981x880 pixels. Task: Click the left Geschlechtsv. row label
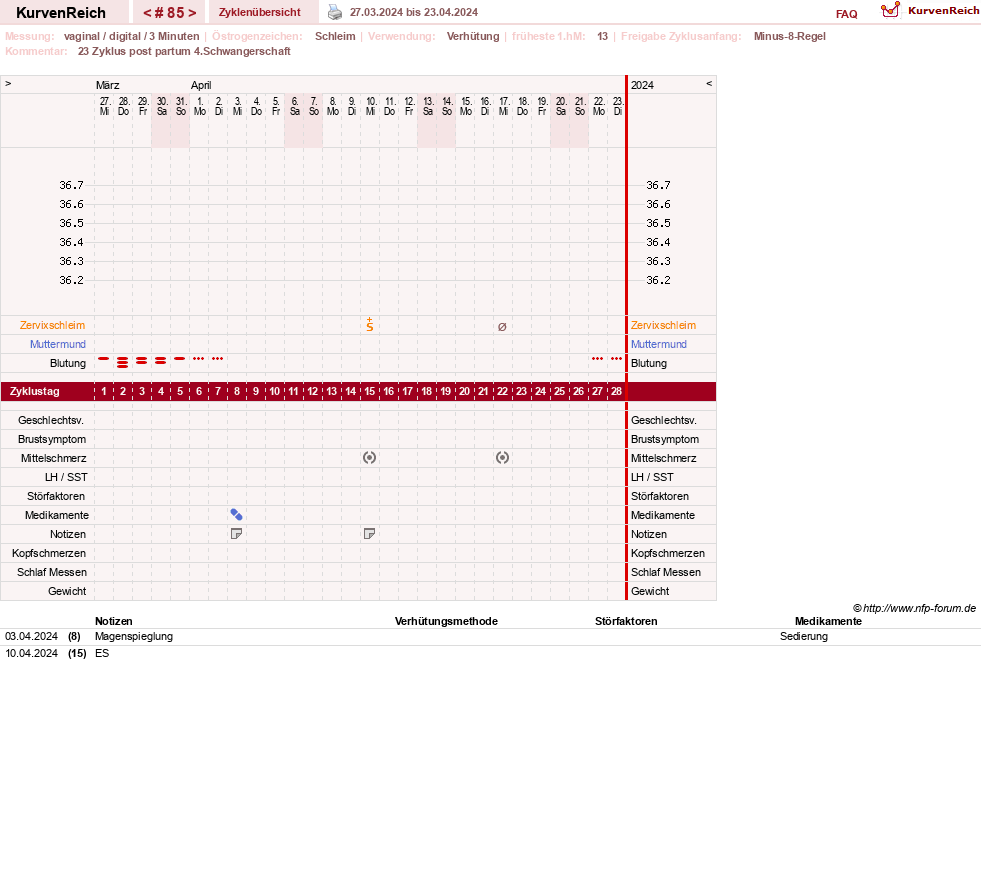(51, 420)
